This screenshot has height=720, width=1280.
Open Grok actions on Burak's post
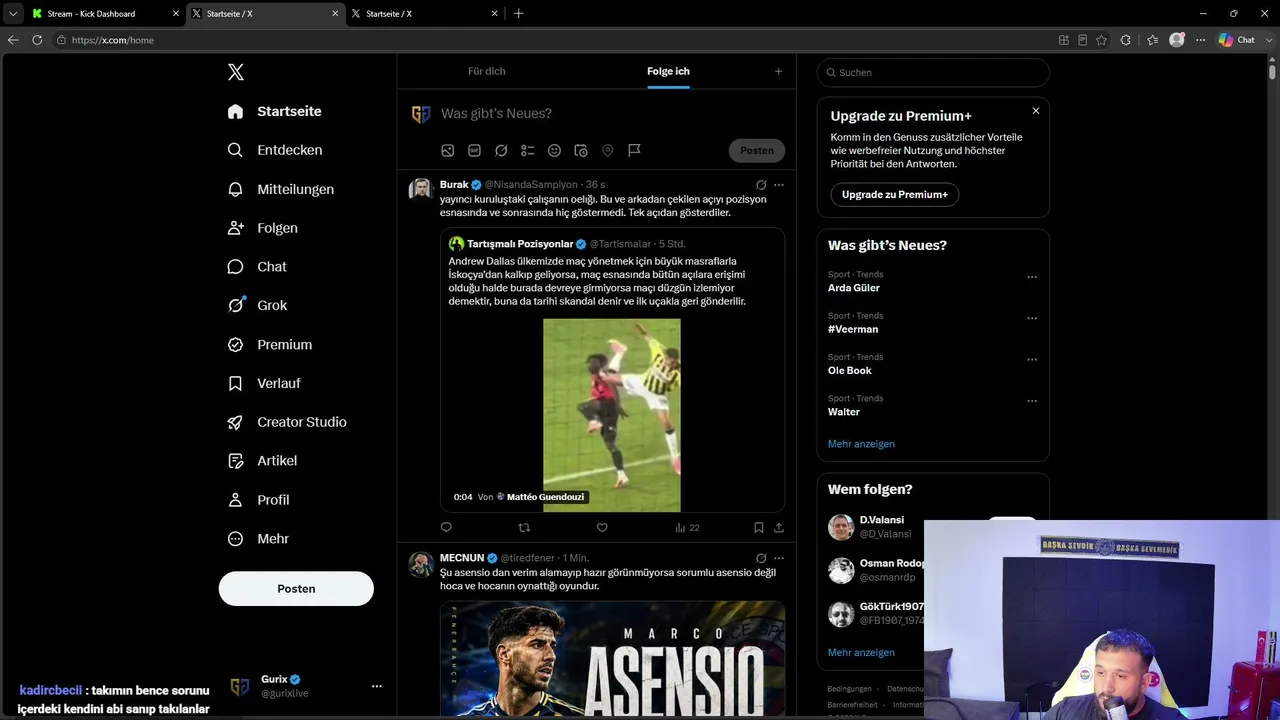pyautogui.click(x=761, y=185)
